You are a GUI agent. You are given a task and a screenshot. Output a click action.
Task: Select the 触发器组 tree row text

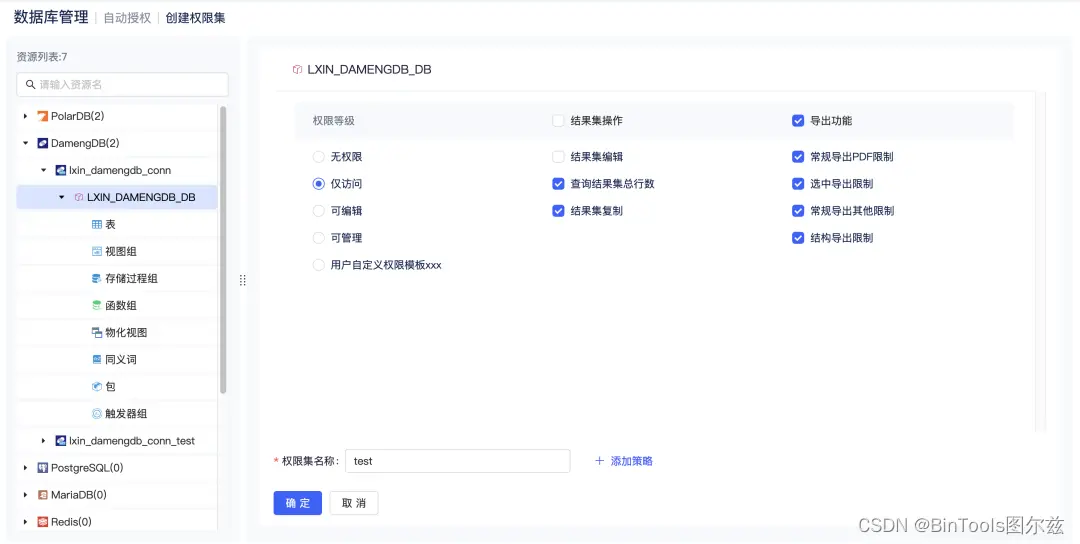click(126, 414)
